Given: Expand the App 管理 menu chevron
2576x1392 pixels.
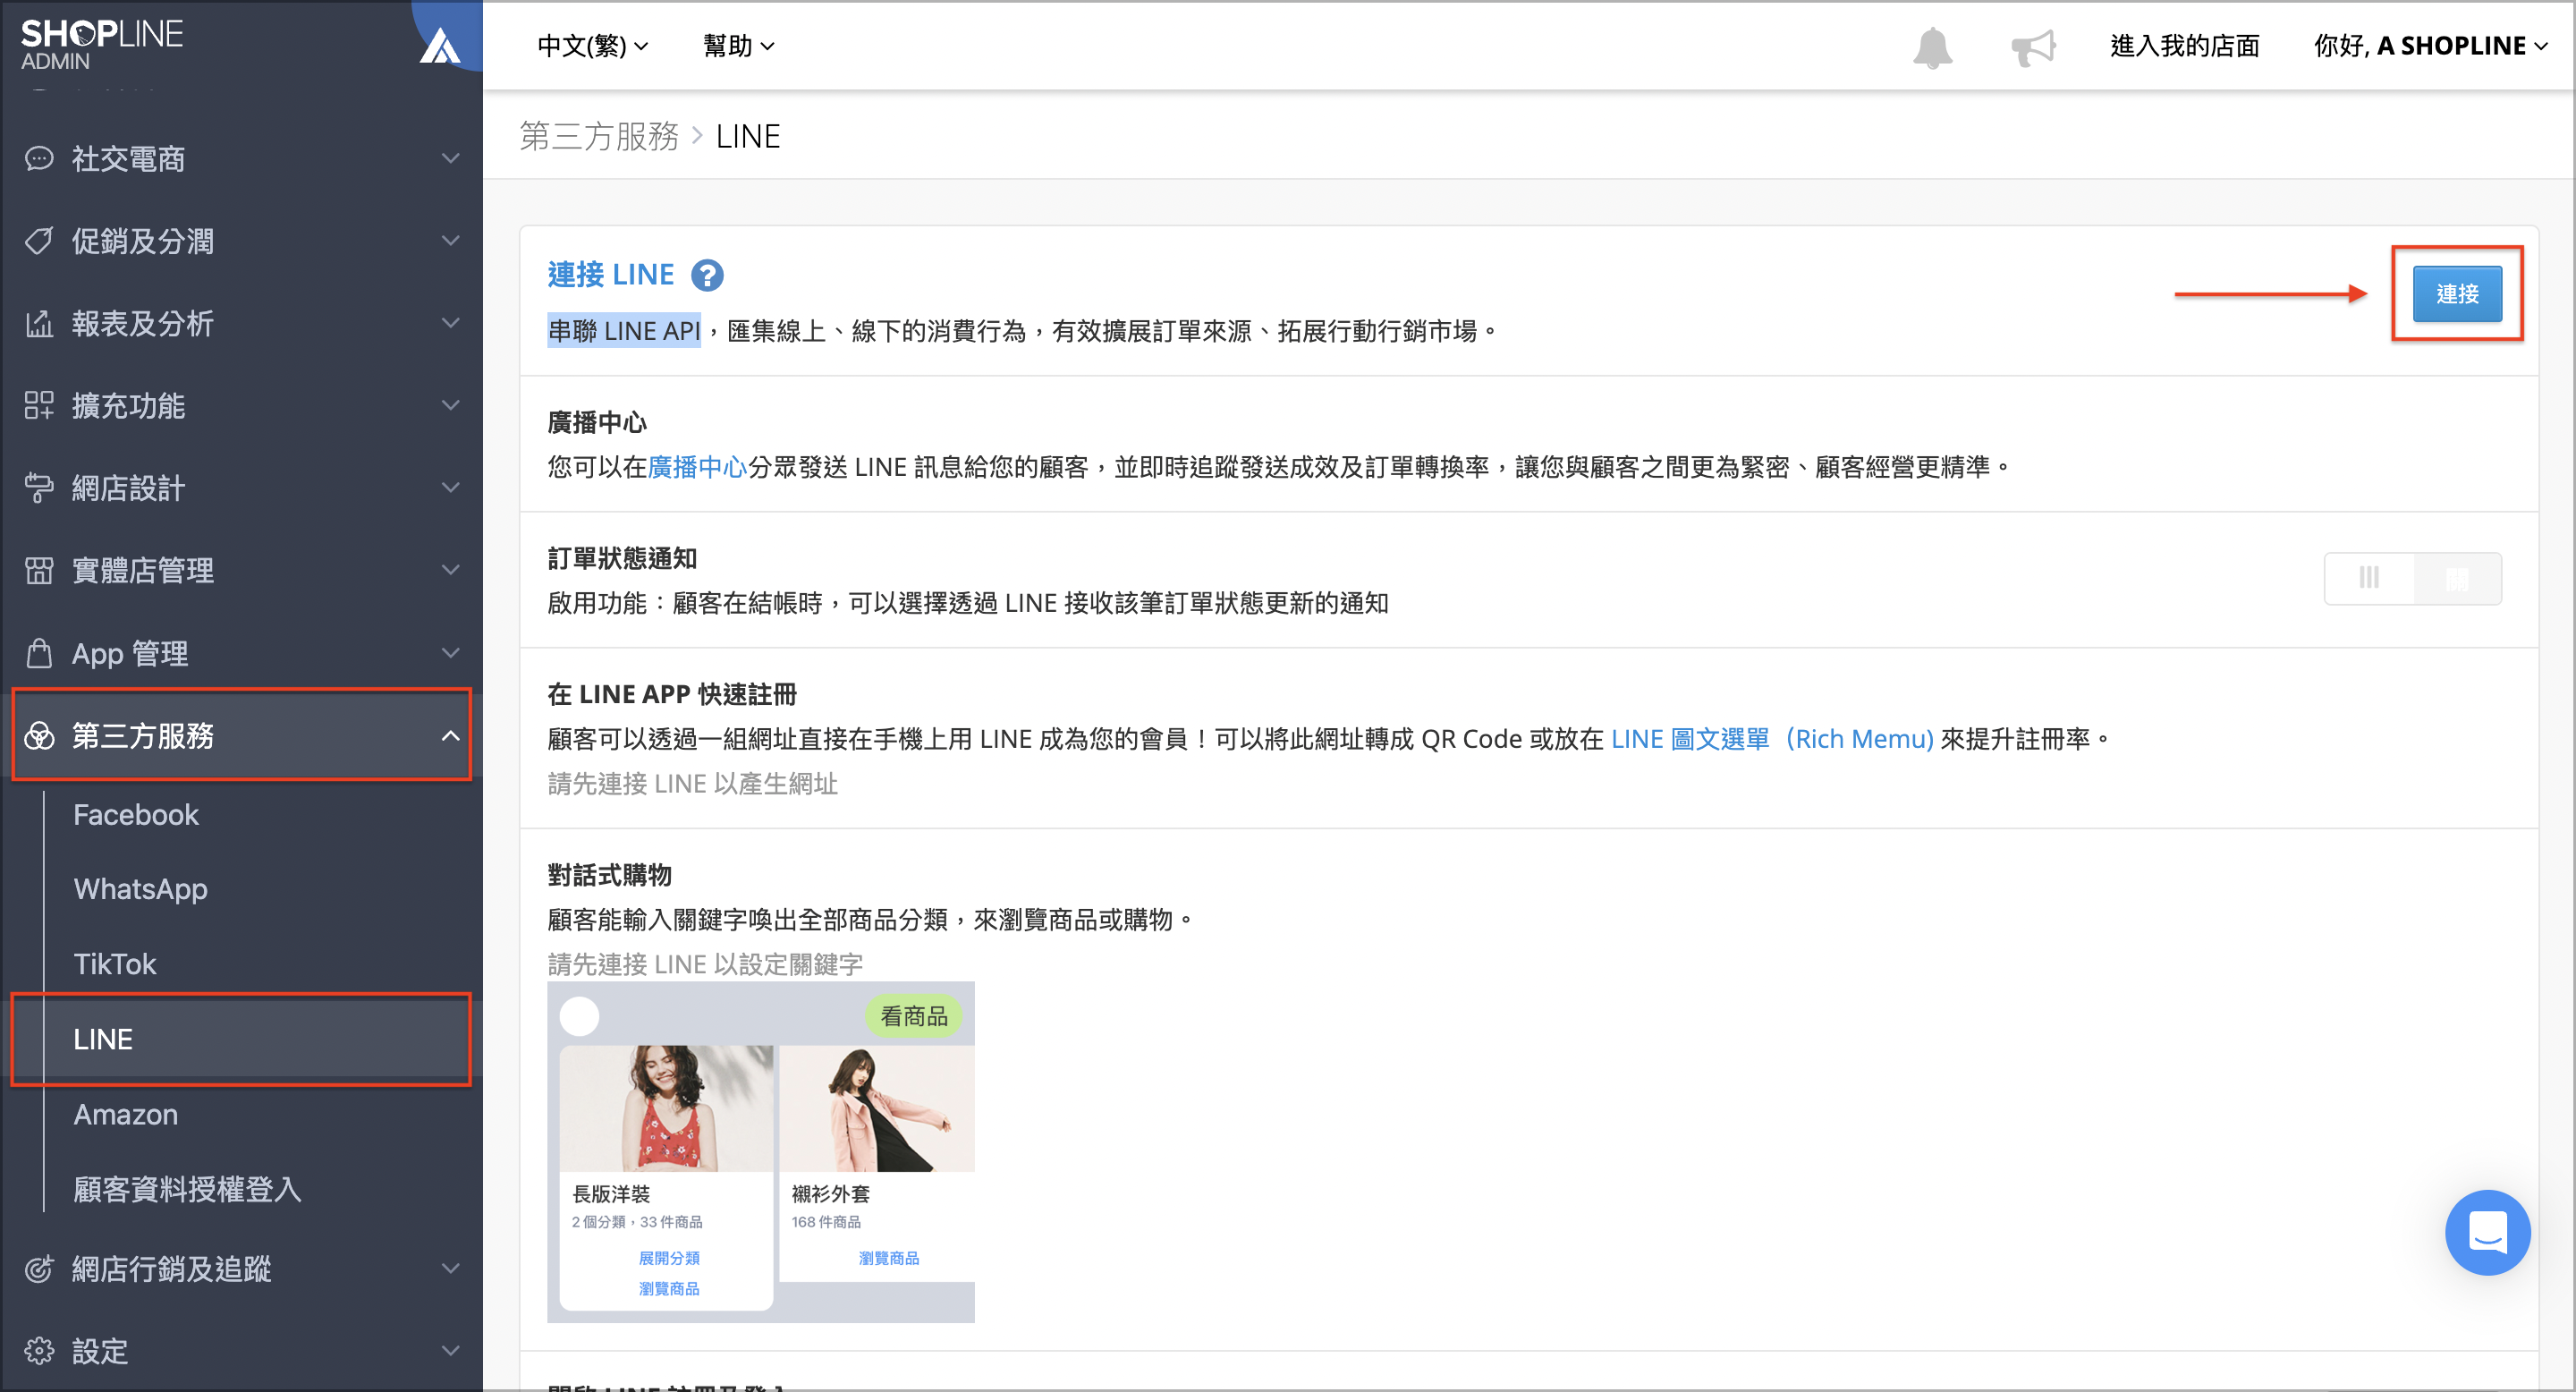Looking at the screenshot, I should pos(451,653).
